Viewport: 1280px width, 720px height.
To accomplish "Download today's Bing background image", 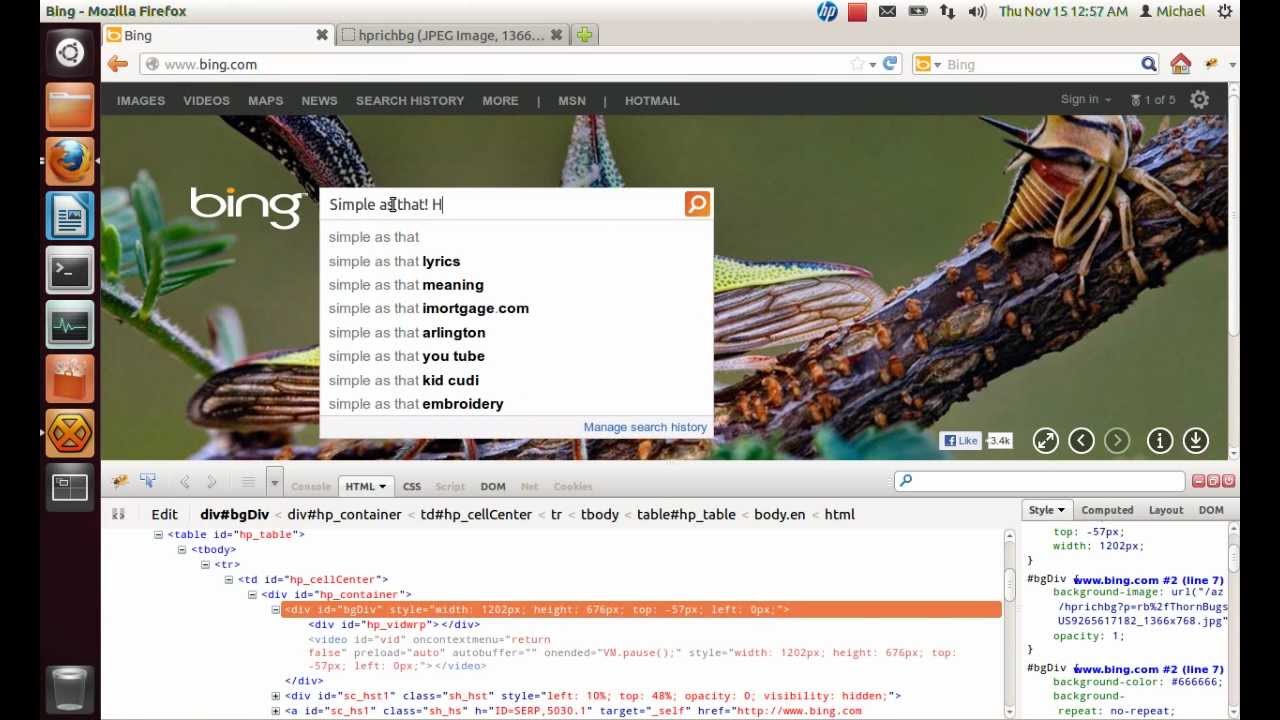I will click(x=1195, y=440).
